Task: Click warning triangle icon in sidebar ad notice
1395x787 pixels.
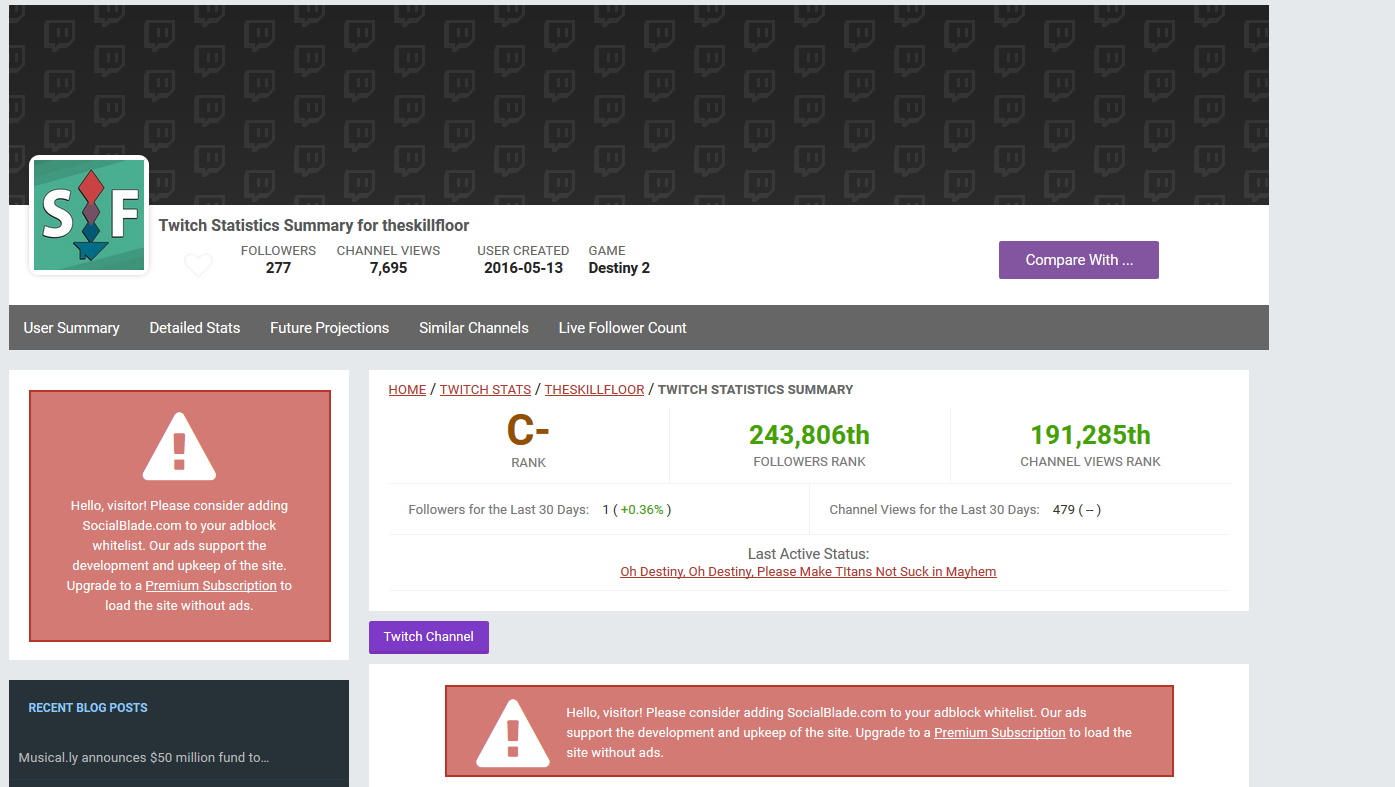Action: pos(179,446)
